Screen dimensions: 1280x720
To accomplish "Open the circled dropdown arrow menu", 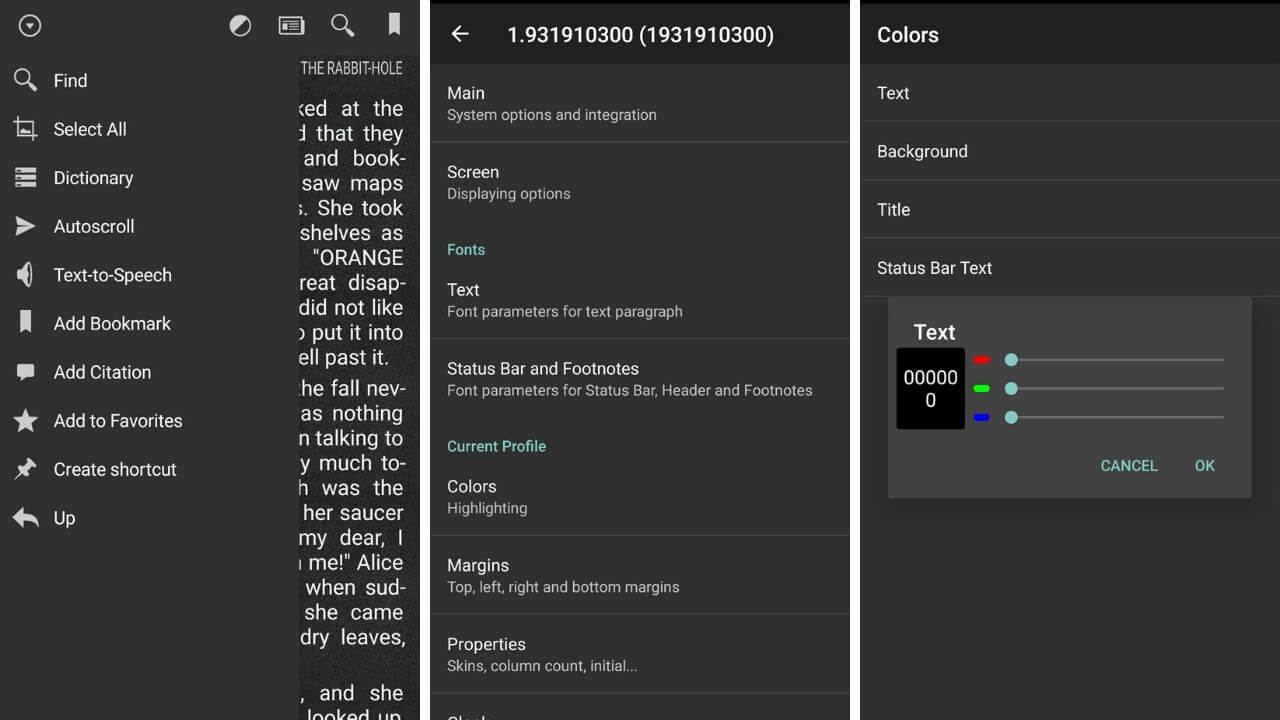I will coord(30,26).
